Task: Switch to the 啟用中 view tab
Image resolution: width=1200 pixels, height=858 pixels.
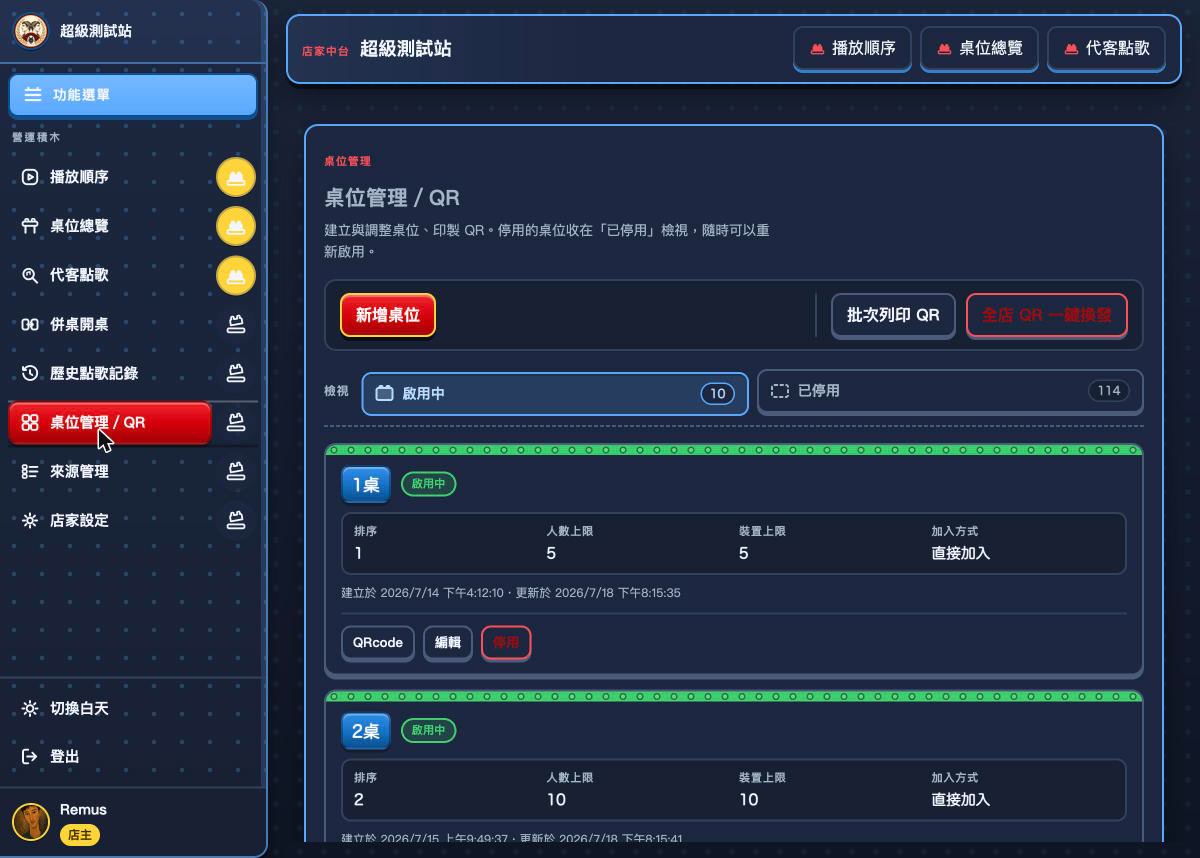Action: coord(555,393)
